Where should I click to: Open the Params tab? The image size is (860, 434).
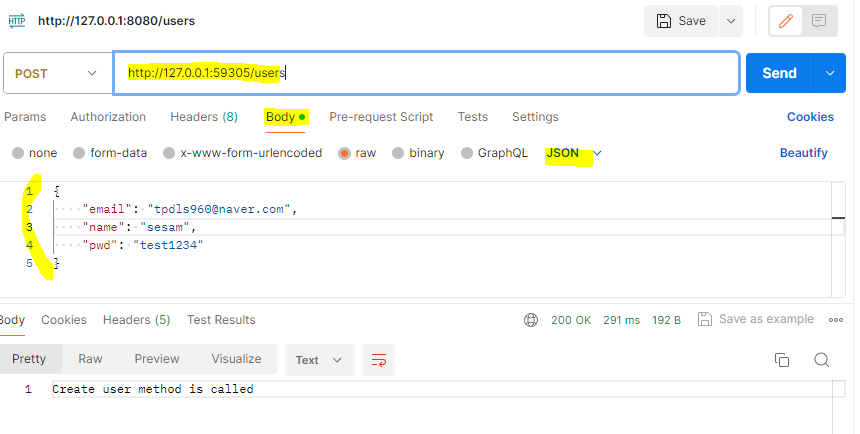(25, 117)
